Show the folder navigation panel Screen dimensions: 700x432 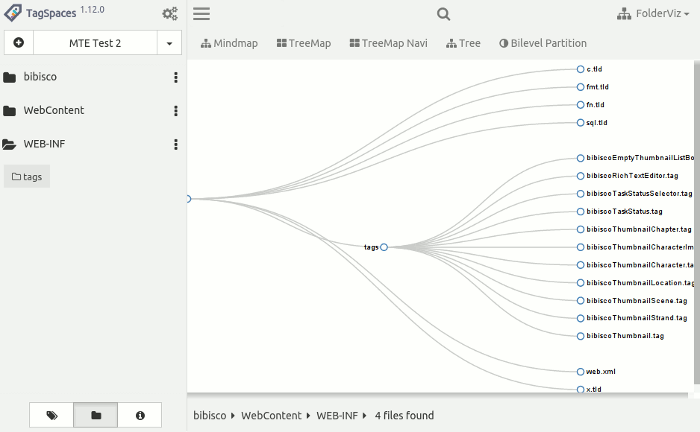tap(96, 415)
